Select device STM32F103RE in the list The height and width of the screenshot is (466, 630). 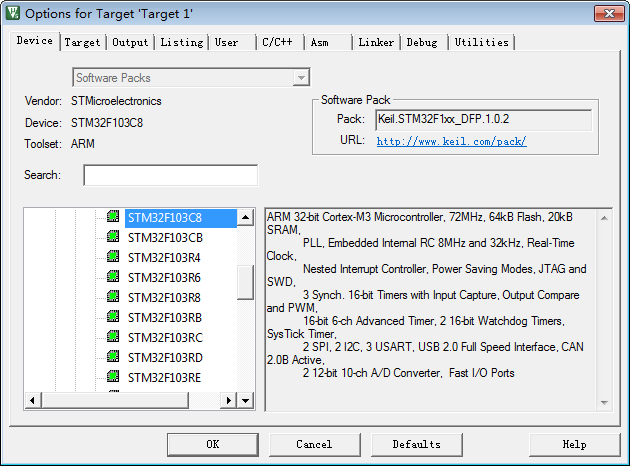[x=164, y=378]
